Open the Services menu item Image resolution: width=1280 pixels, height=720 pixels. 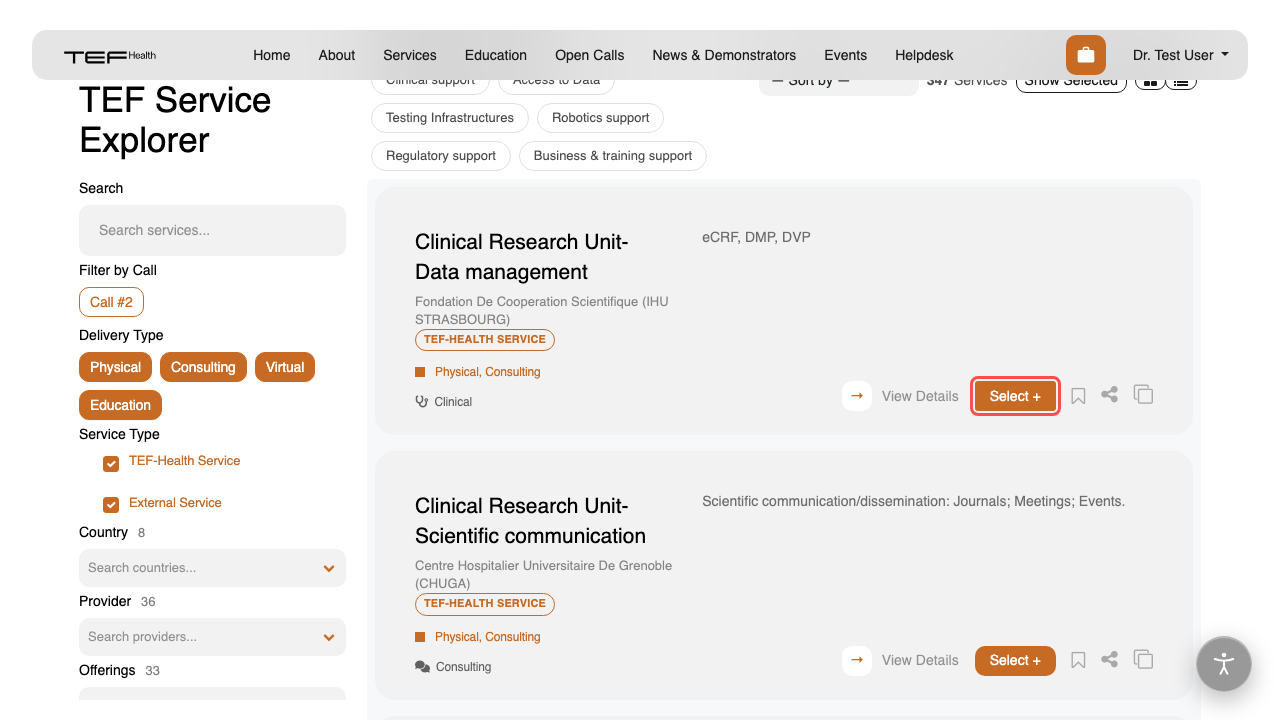pyautogui.click(x=410, y=55)
